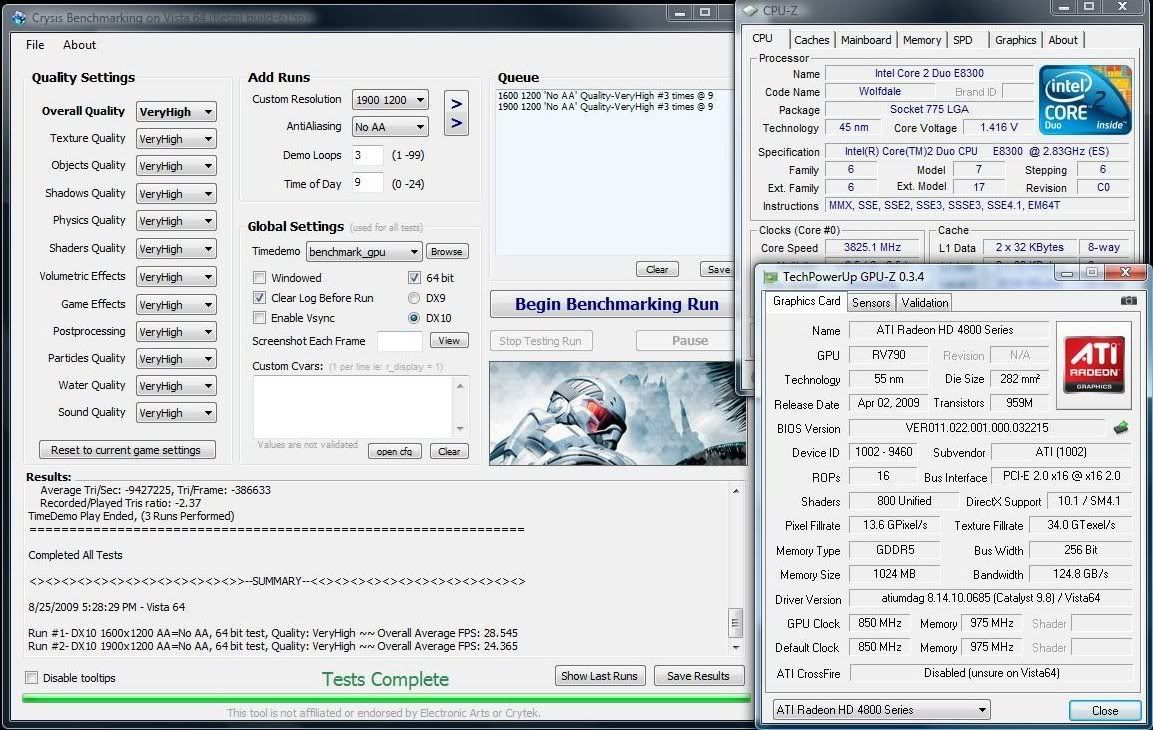Click the Close button in GPU-Z
The width and height of the screenshot is (1153, 730).
[1104, 710]
